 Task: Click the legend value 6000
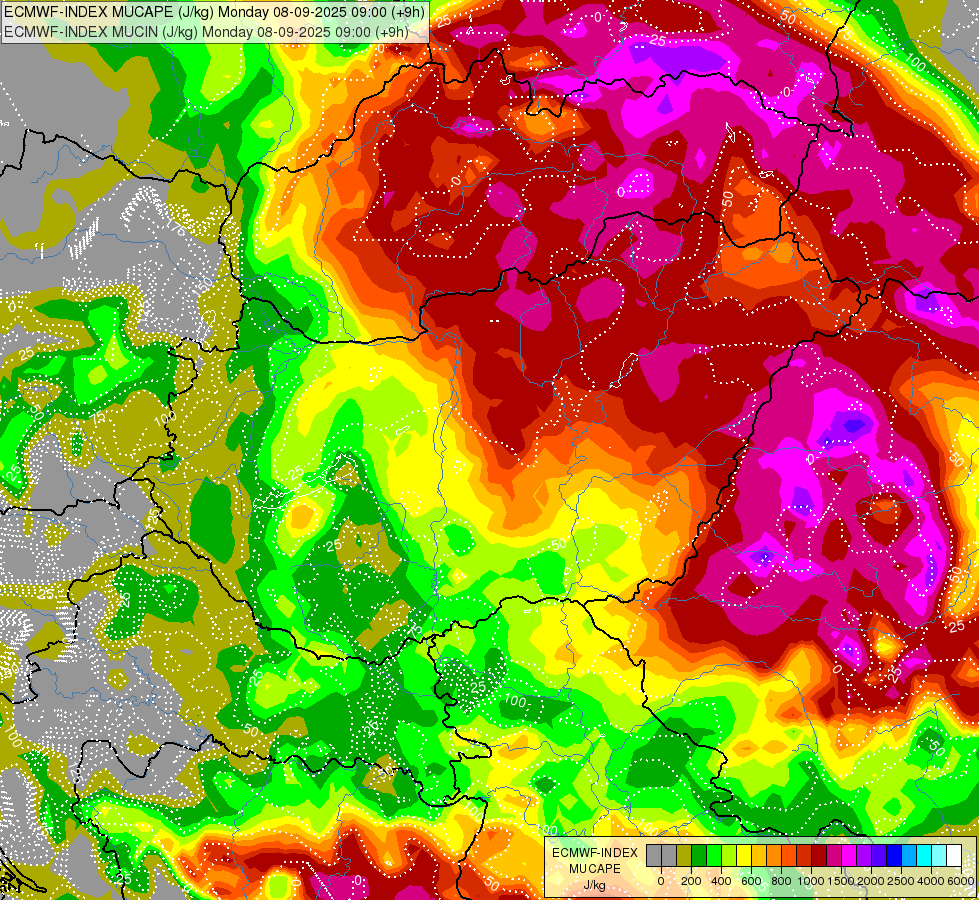[x=962, y=881]
